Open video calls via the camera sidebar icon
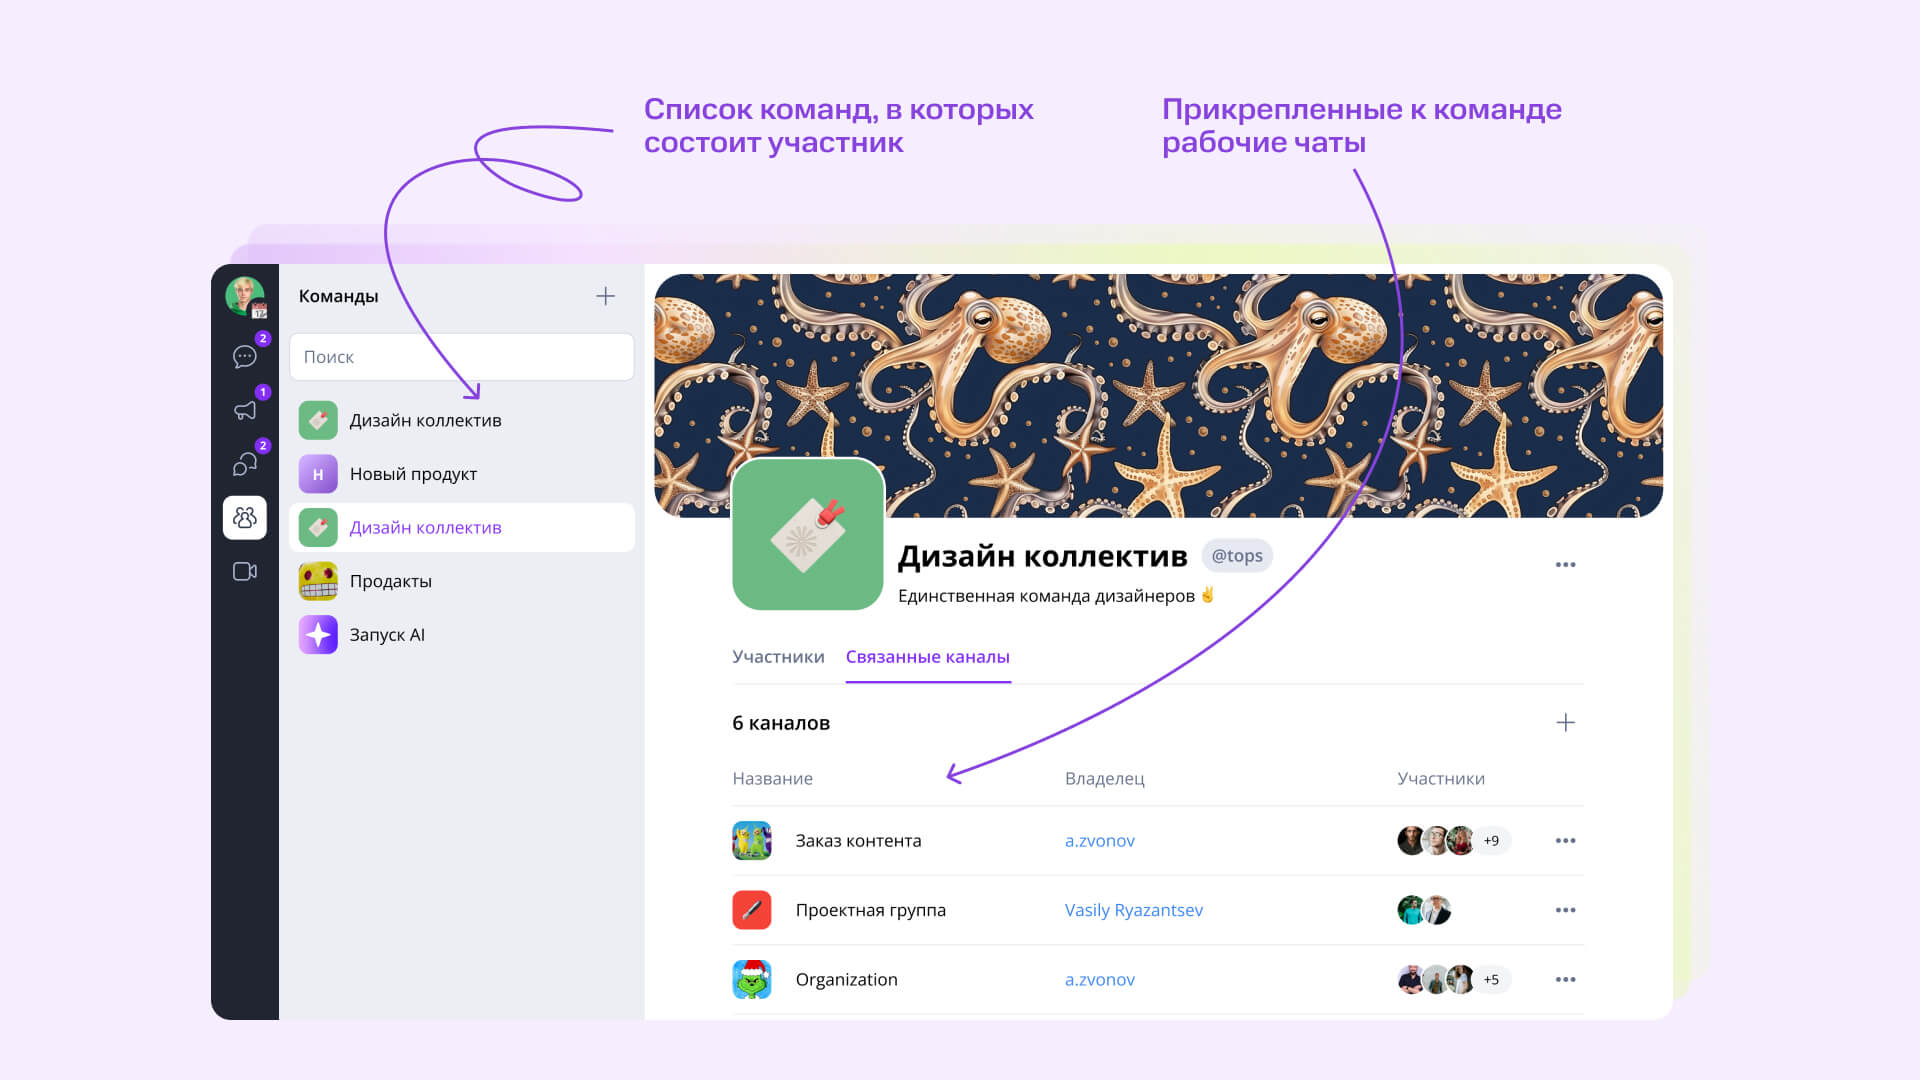The width and height of the screenshot is (1920, 1080). coord(244,571)
